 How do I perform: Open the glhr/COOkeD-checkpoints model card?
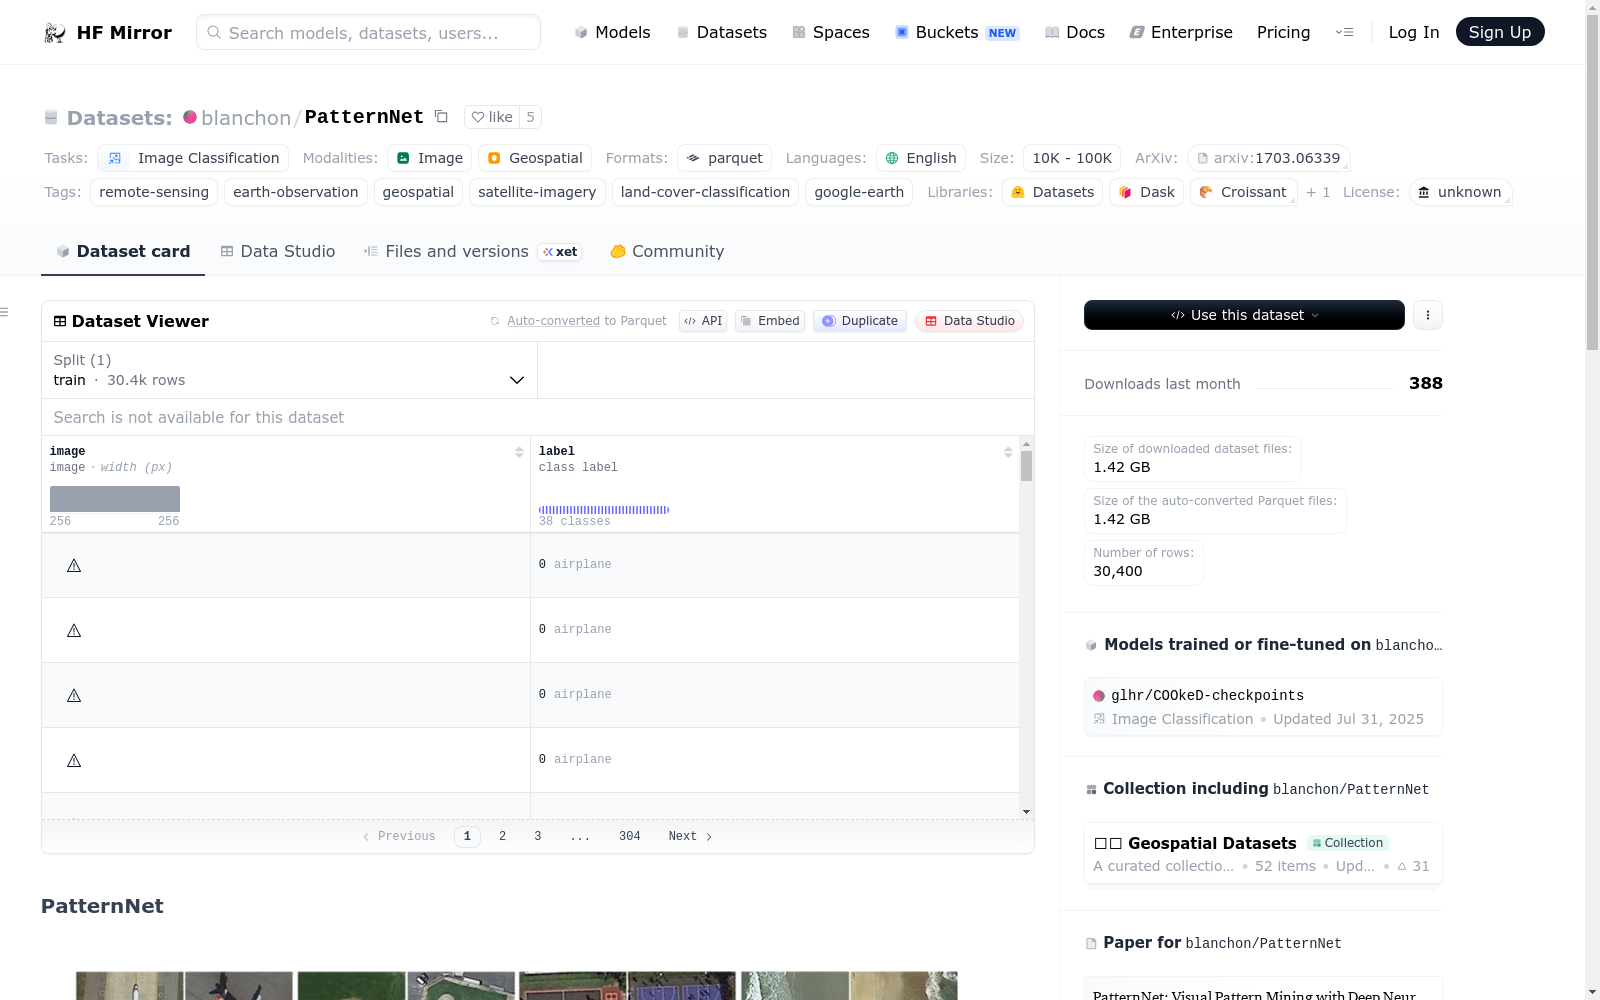(x=1263, y=707)
